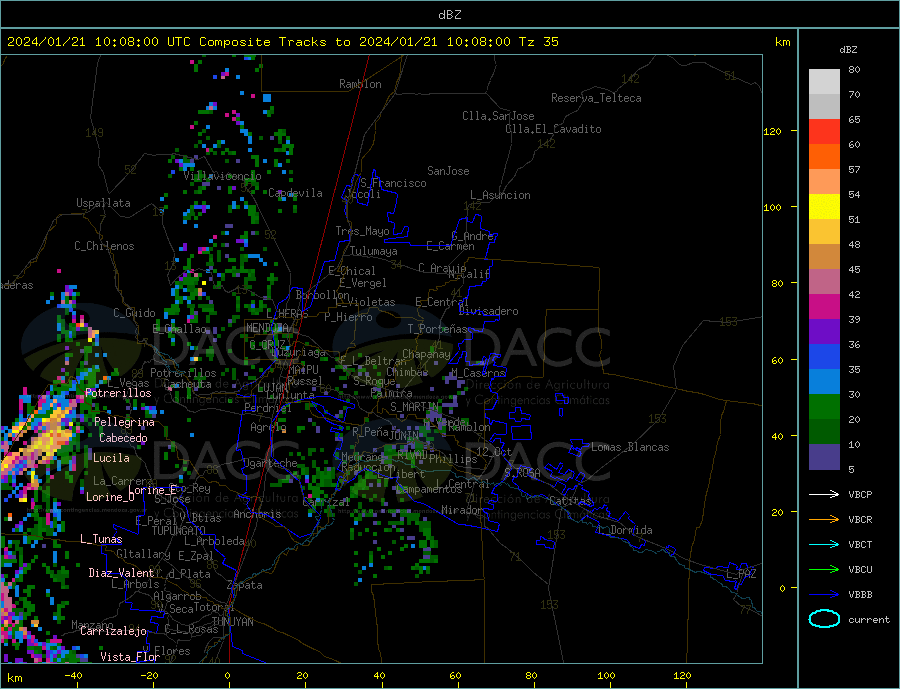Viewport: 900px width, 689px height.
Task: Click the magenta 42 dBZ legend swatch
Action: [x=824, y=307]
